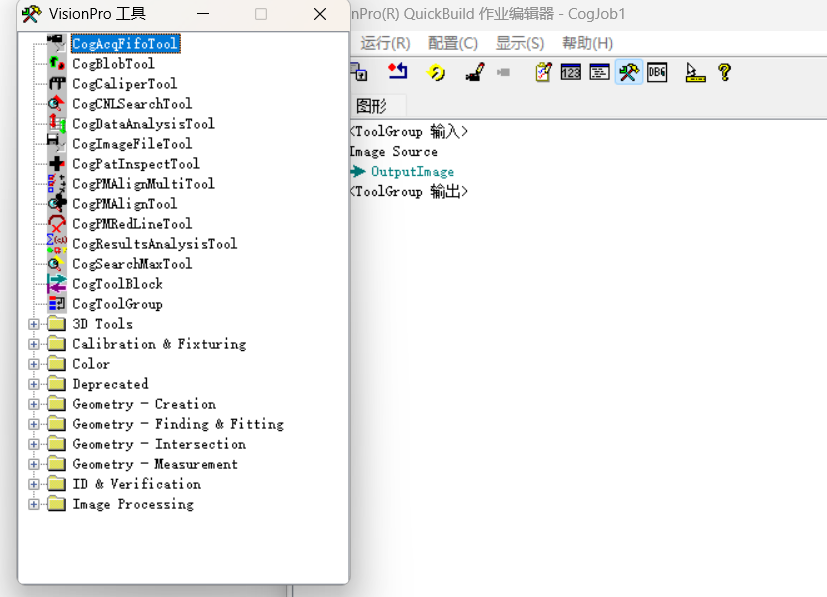Image resolution: width=827 pixels, height=597 pixels.
Task: Select the <ToolGroup 输出> row
Action: [409, 191]
